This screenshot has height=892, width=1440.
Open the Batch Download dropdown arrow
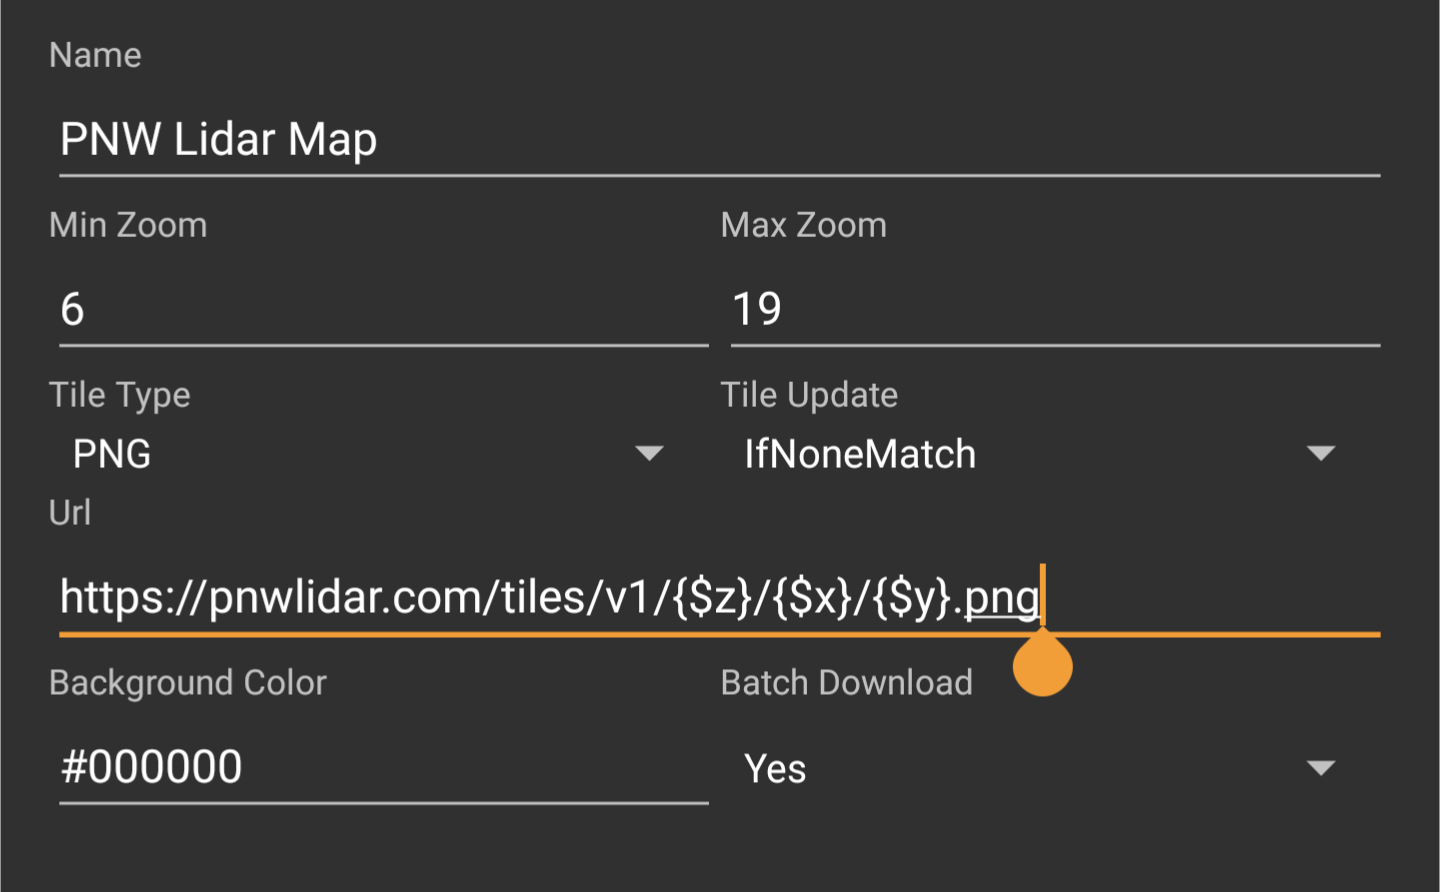pos(1321,768)
